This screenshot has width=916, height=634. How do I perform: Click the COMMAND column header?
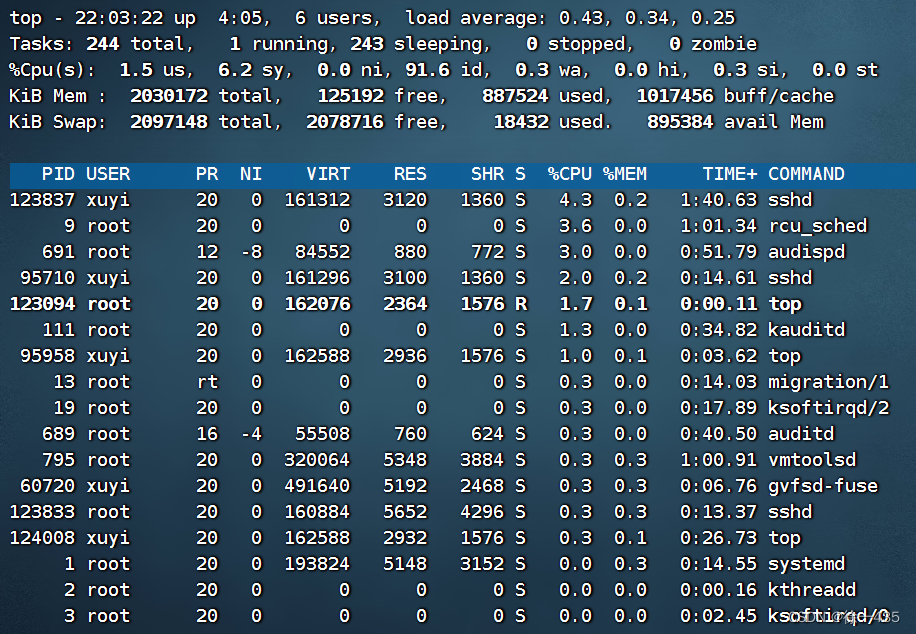pyautogui.click(x=806, y=174)
